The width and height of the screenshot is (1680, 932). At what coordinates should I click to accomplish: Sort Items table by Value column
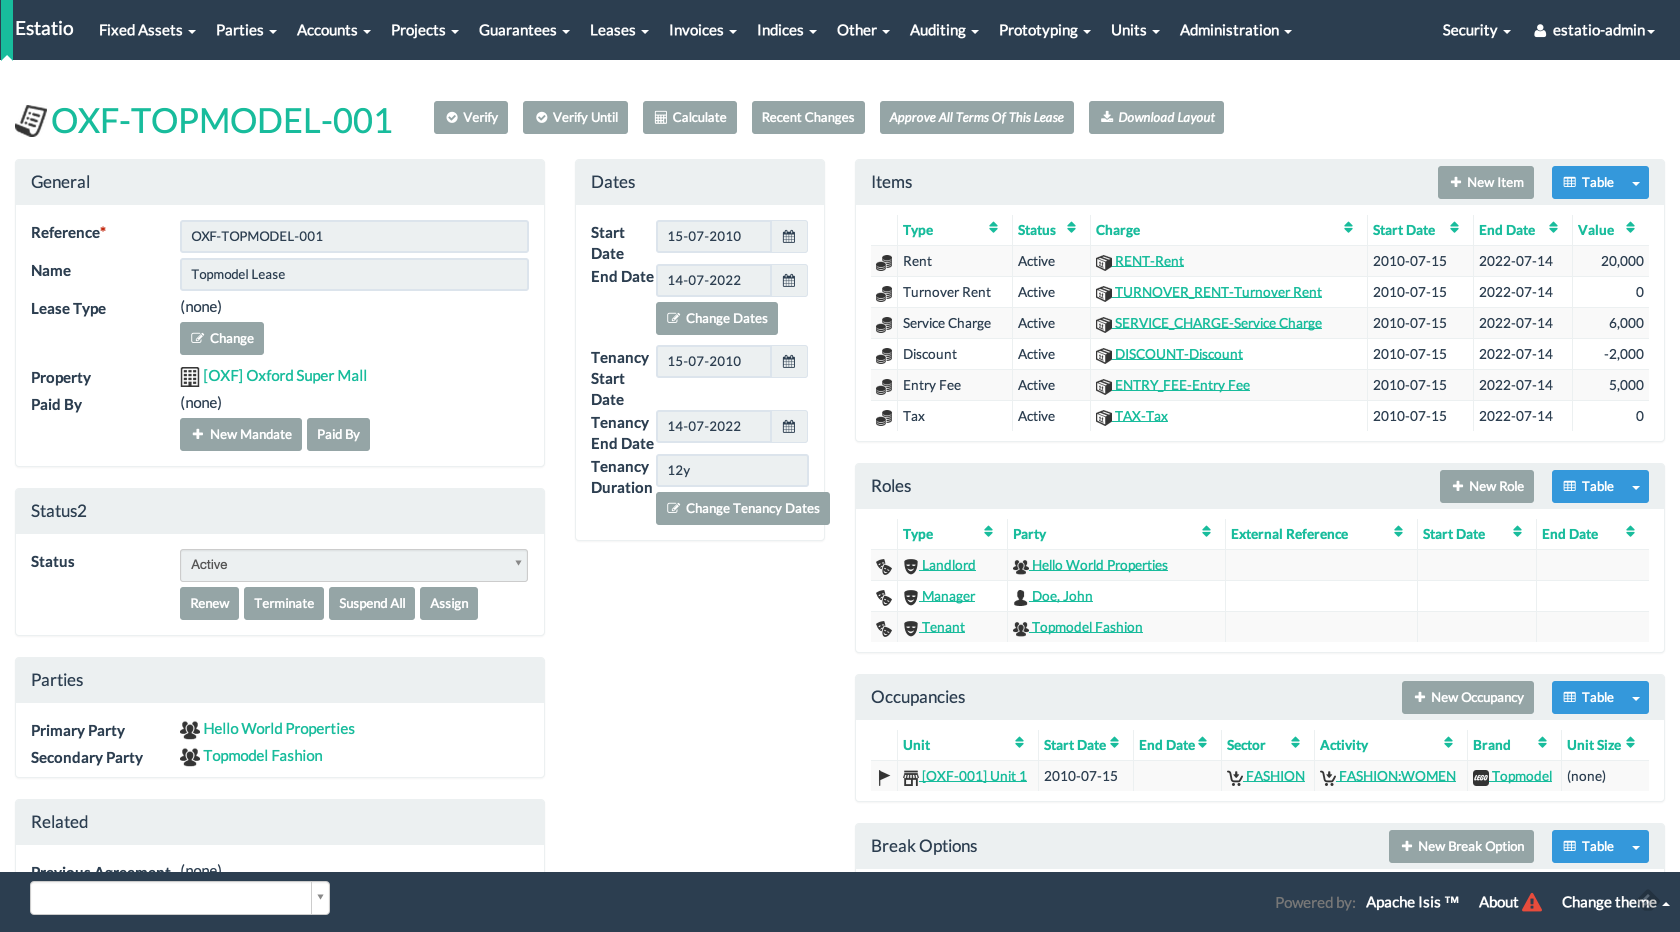click(1630, 229)
